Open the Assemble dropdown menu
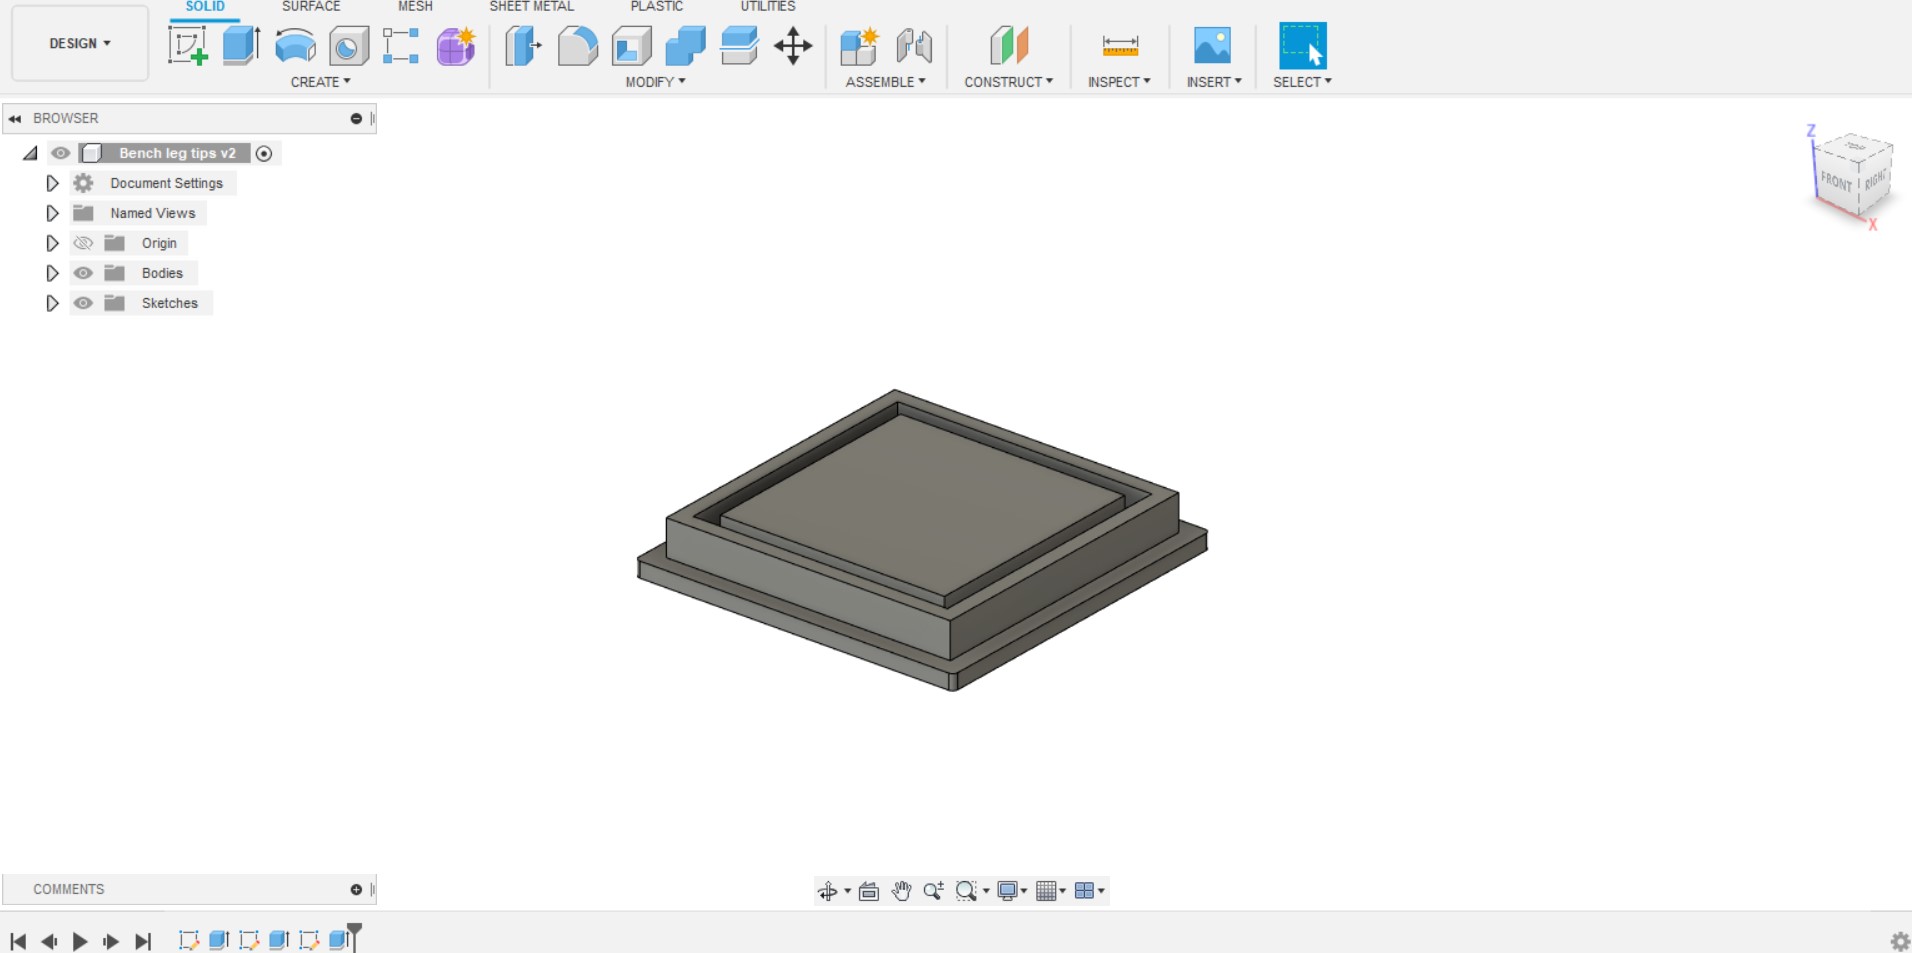Screen dimensions: 1912x953 tap(885, 82)
